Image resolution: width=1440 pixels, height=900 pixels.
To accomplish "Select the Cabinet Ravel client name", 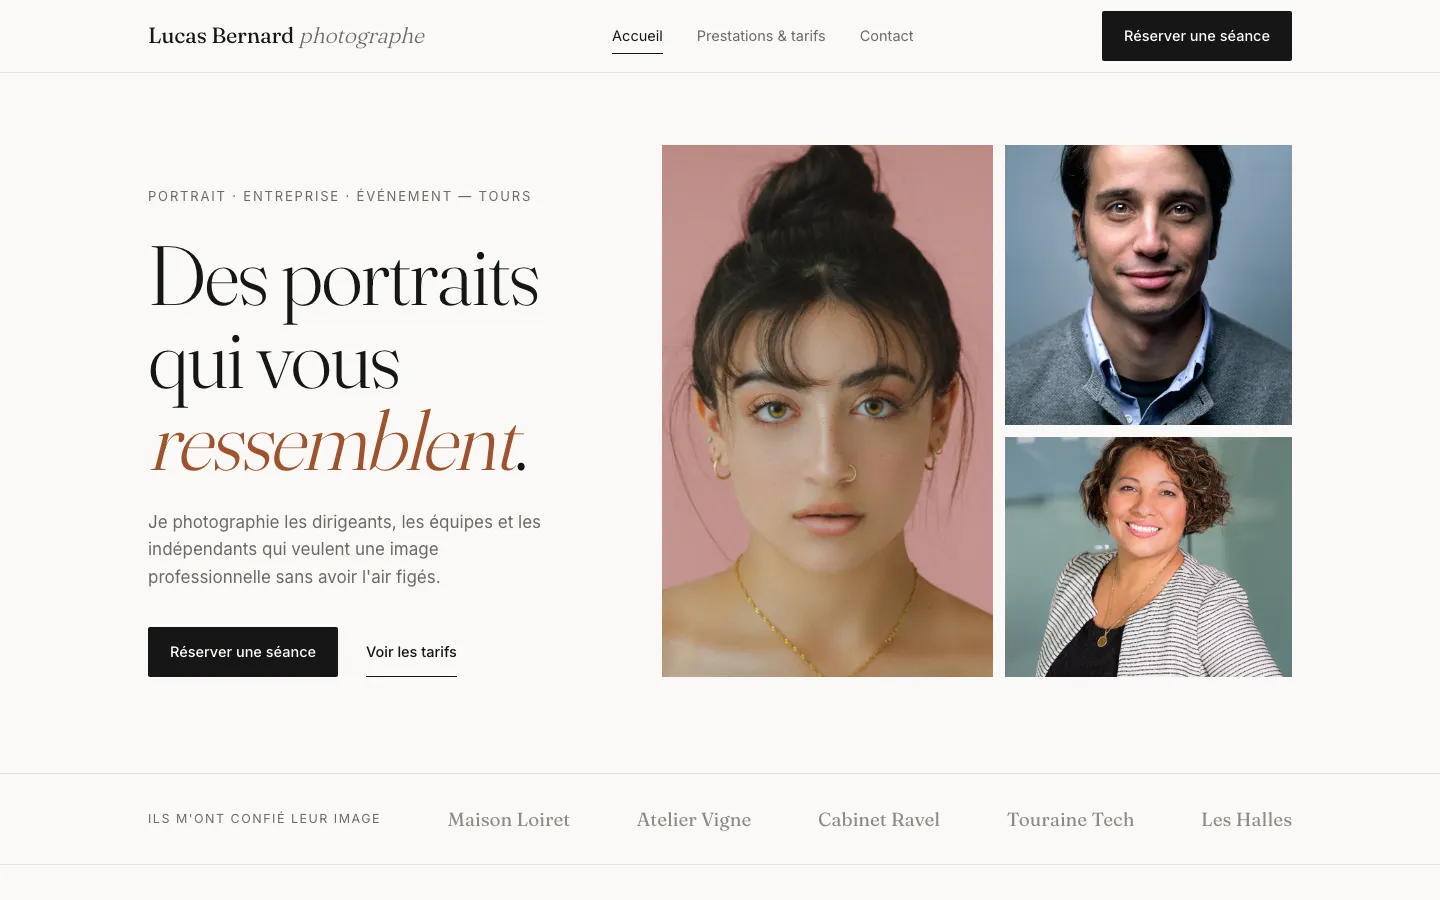I will [x=879, y=819].
